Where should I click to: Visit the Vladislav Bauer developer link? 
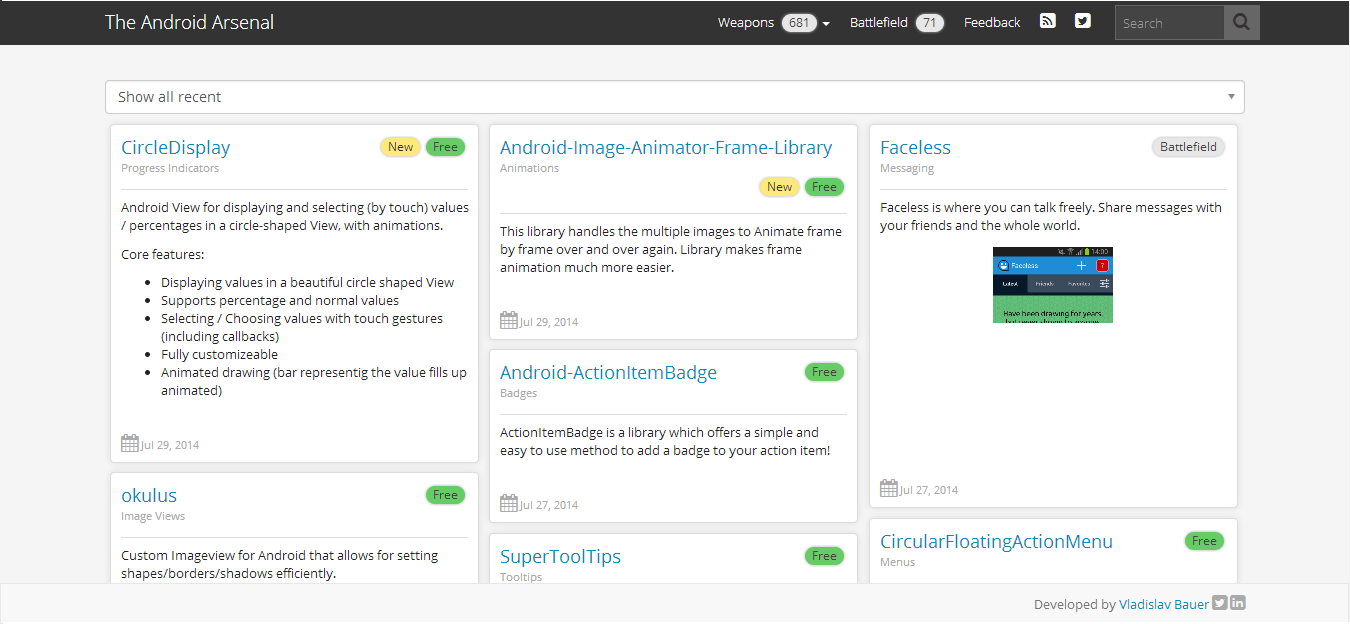coord(1164,604)
